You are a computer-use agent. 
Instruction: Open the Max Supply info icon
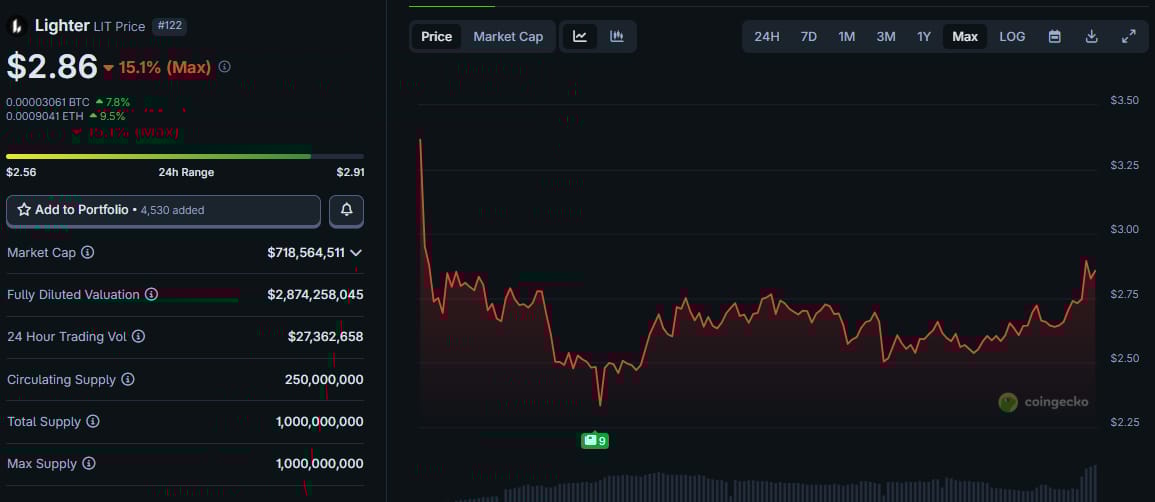[88, 464]
